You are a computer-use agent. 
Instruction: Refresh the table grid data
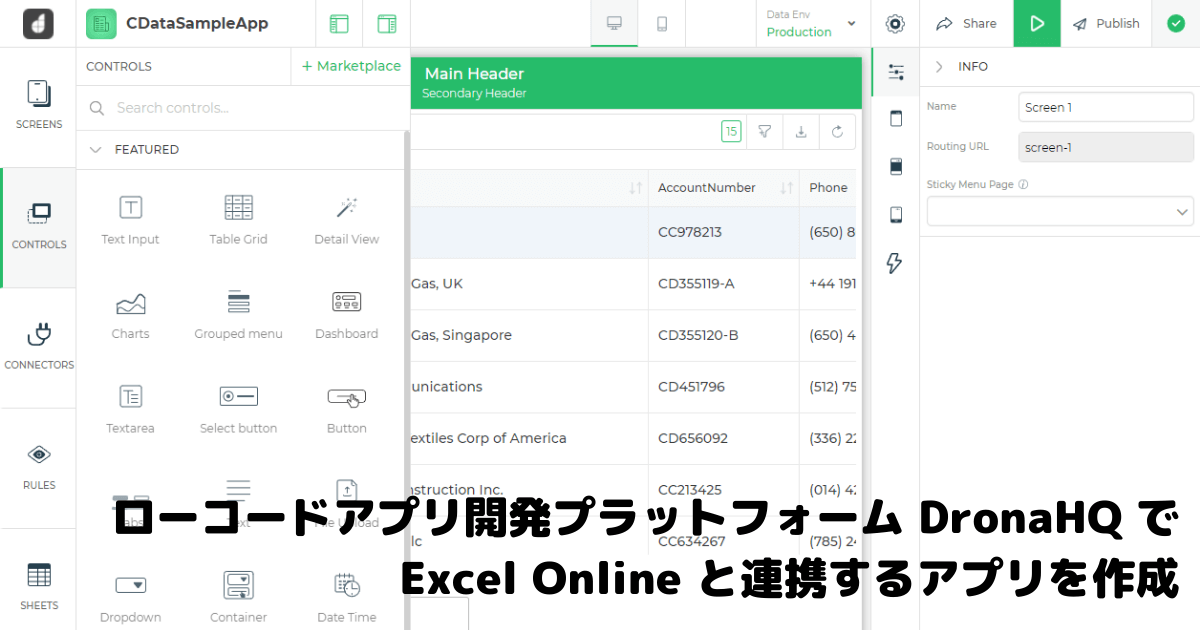837,131
